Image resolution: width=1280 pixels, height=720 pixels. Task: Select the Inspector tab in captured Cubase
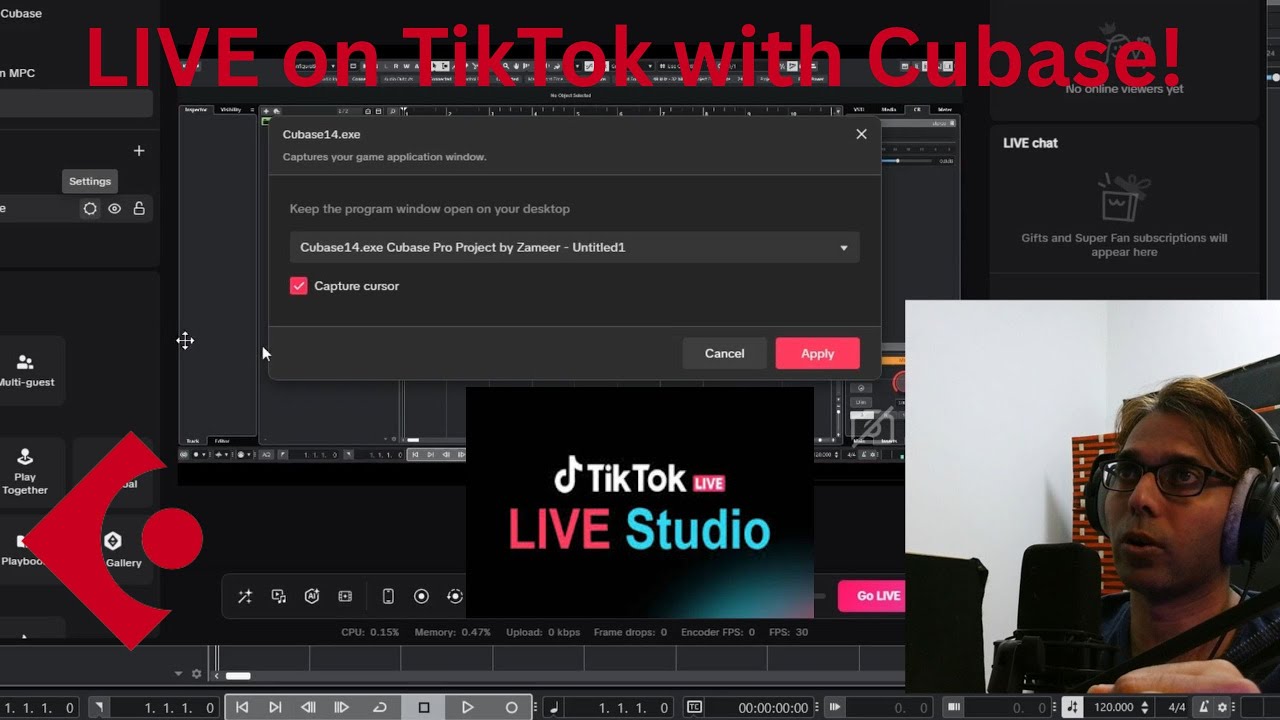196,109
